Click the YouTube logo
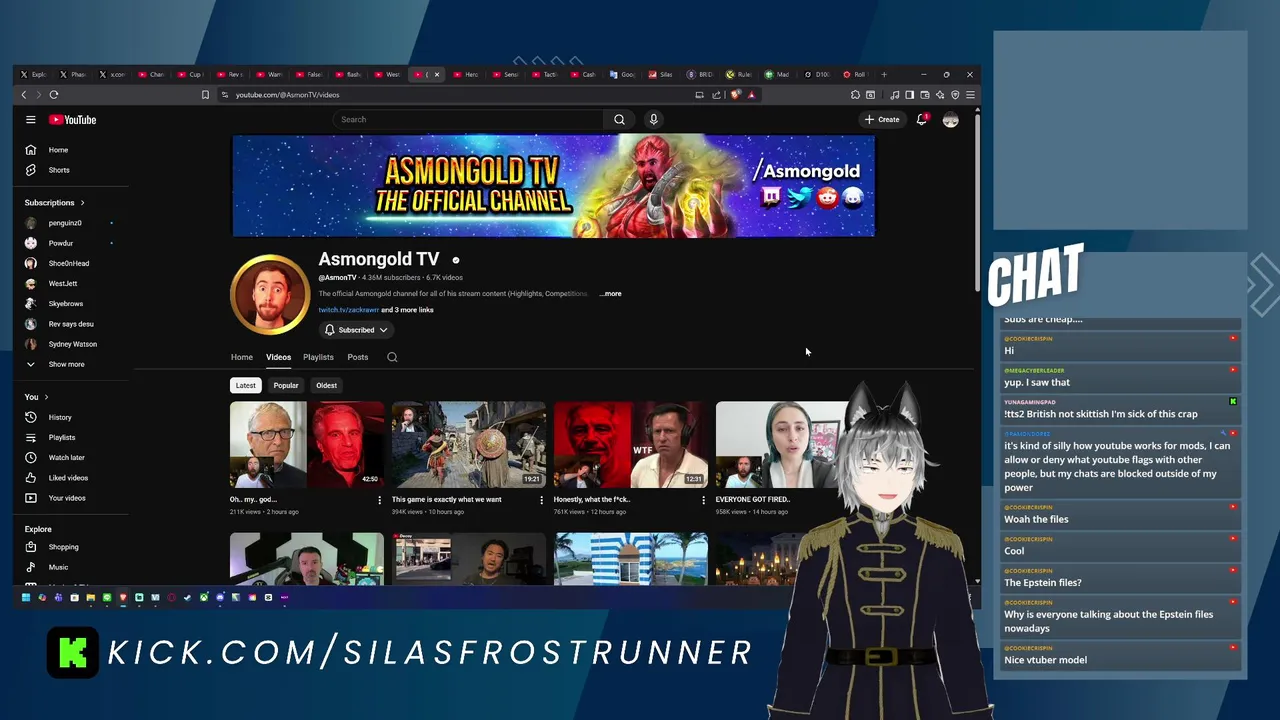Viewport: 1280px width, 720px height. [x=72, y=119]
